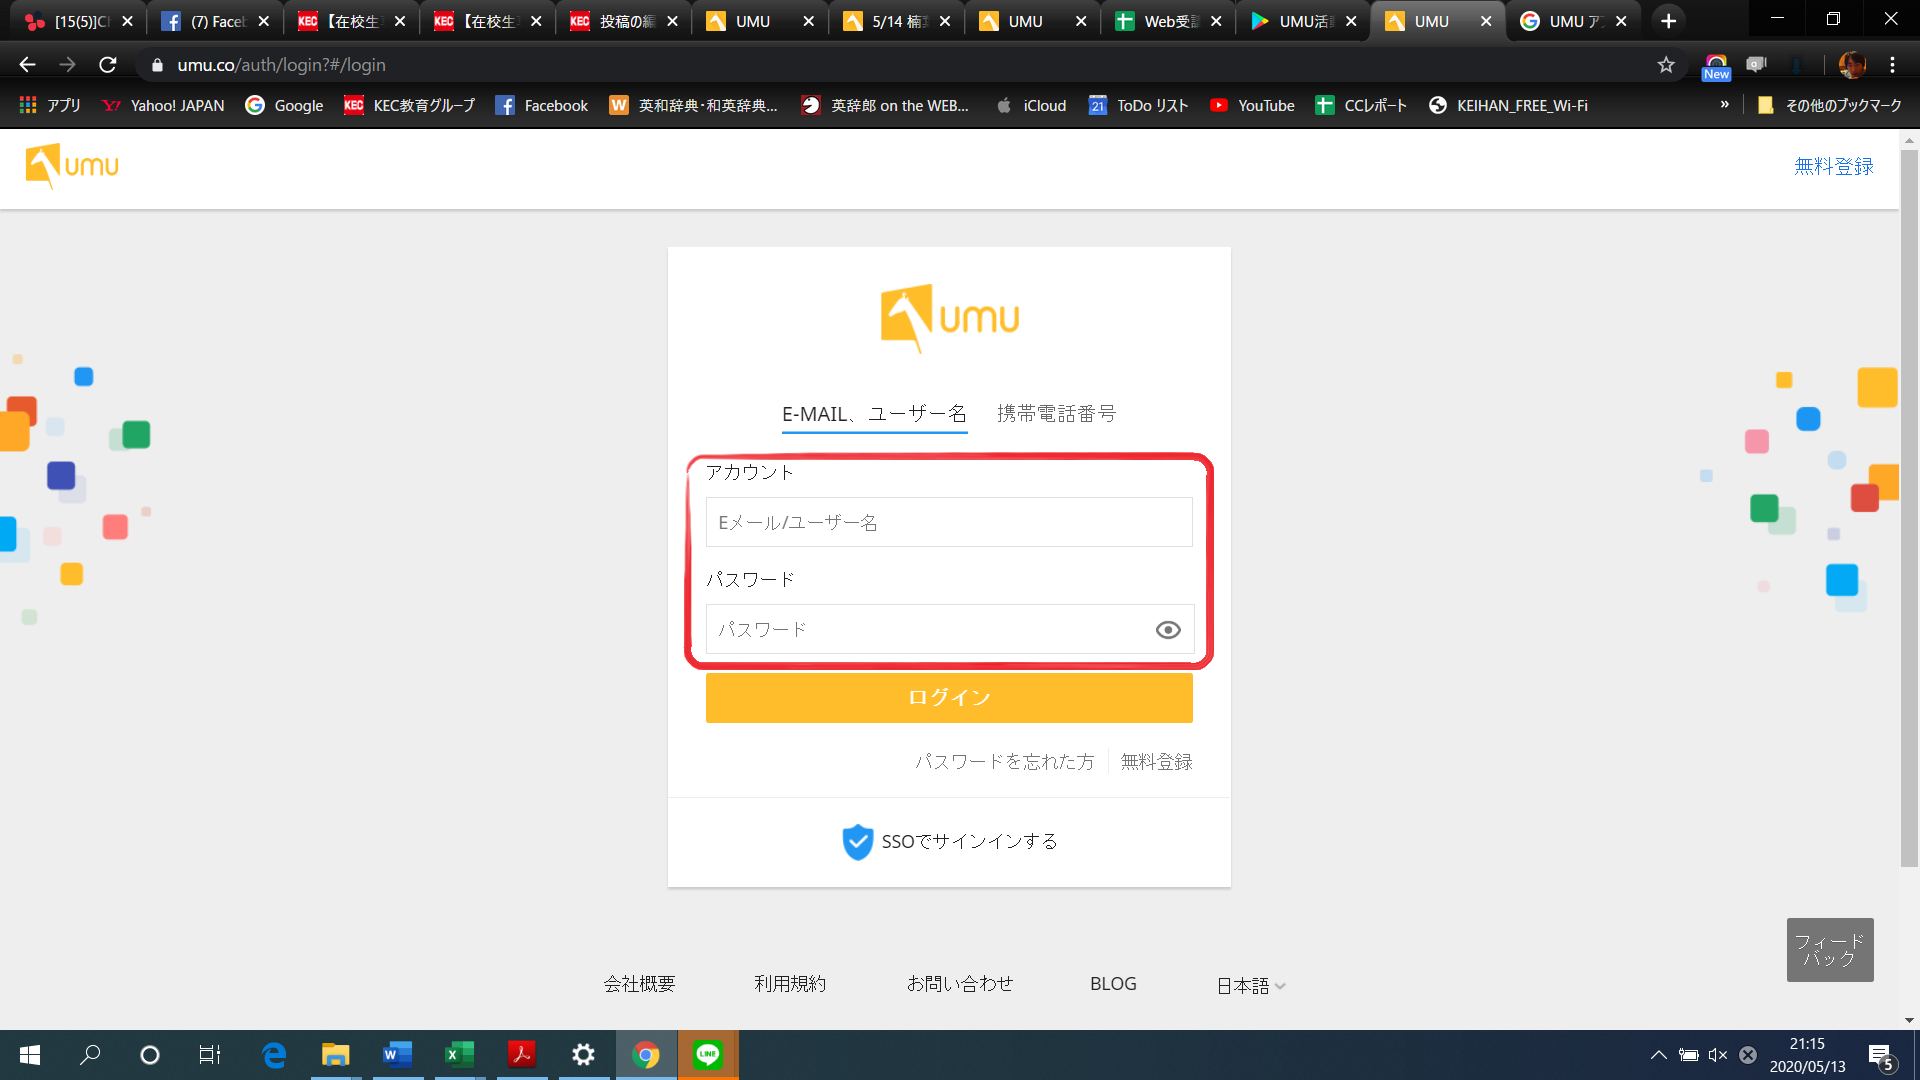Open iCloud bookmark
The width and height of the screenshot is (1920, 1080).
click(x=1031, y=105)
